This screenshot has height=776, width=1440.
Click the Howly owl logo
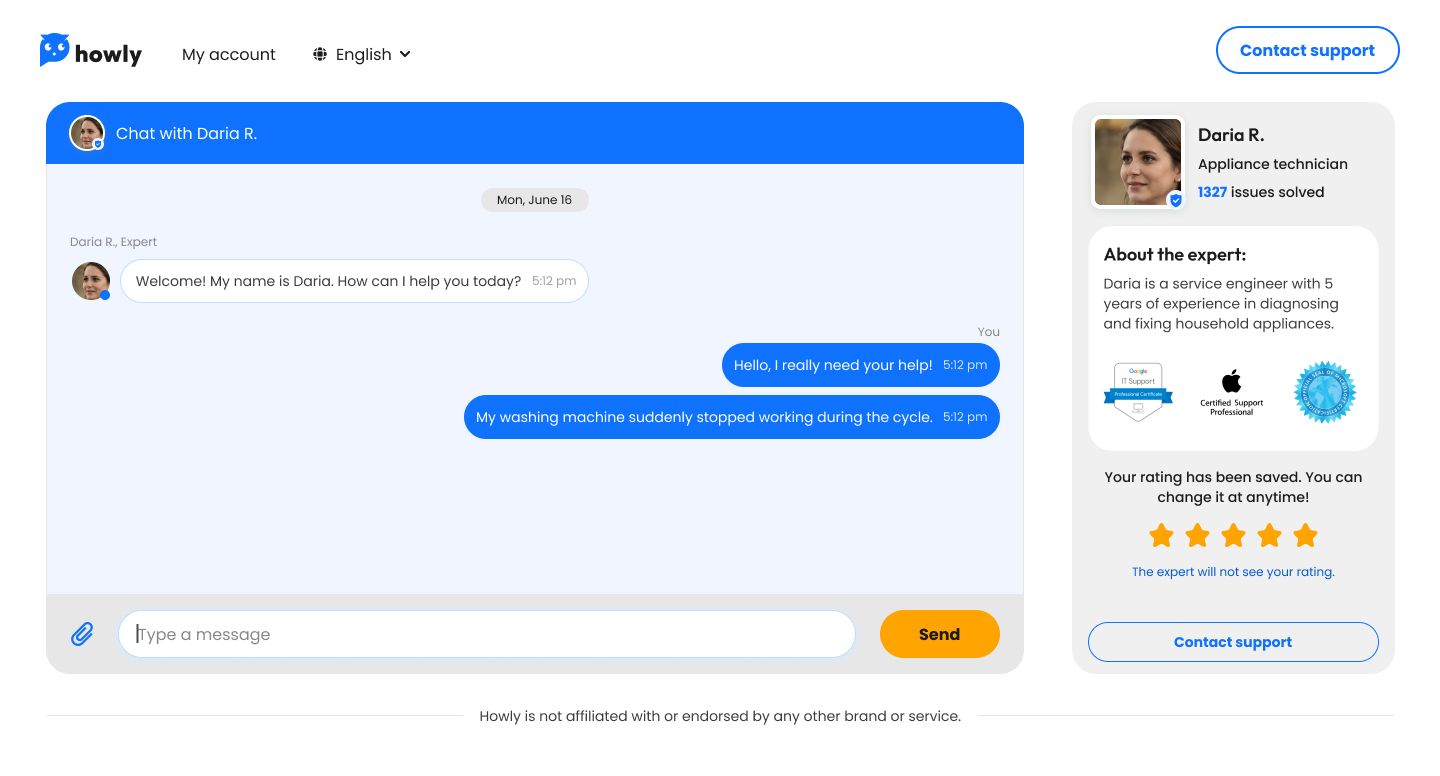click(55, 50)
